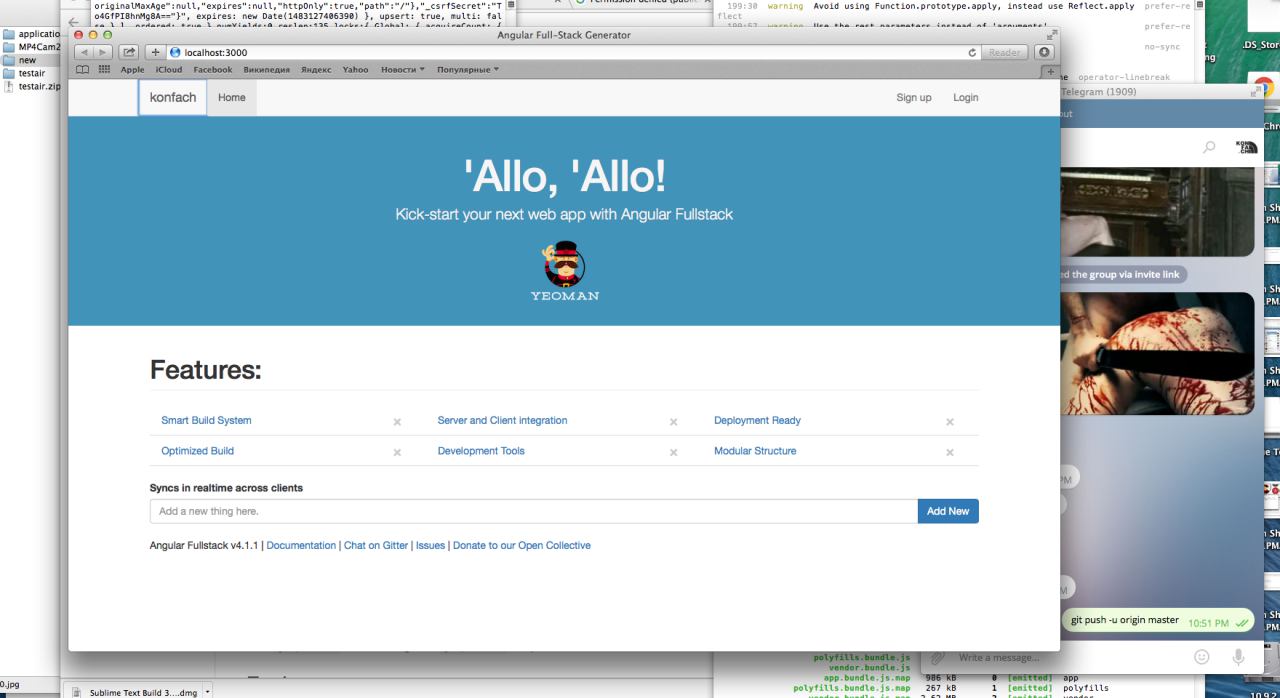1280x698 pixels.
Task: Open the Optimized Build link
Action: pyautogui.click(x=197, y=451)
